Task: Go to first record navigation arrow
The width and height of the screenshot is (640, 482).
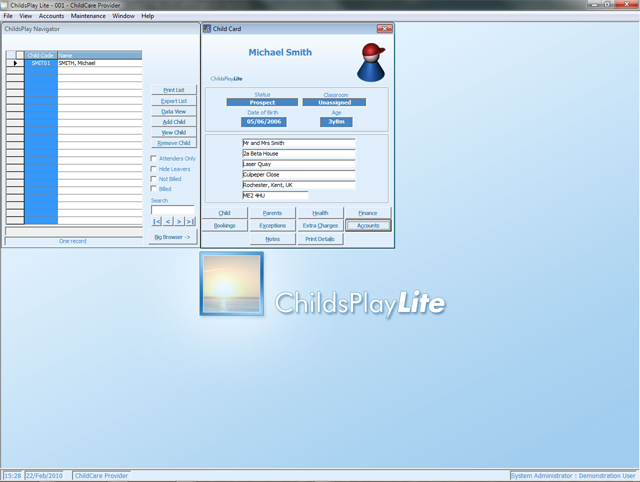Action: coord(157,221)
